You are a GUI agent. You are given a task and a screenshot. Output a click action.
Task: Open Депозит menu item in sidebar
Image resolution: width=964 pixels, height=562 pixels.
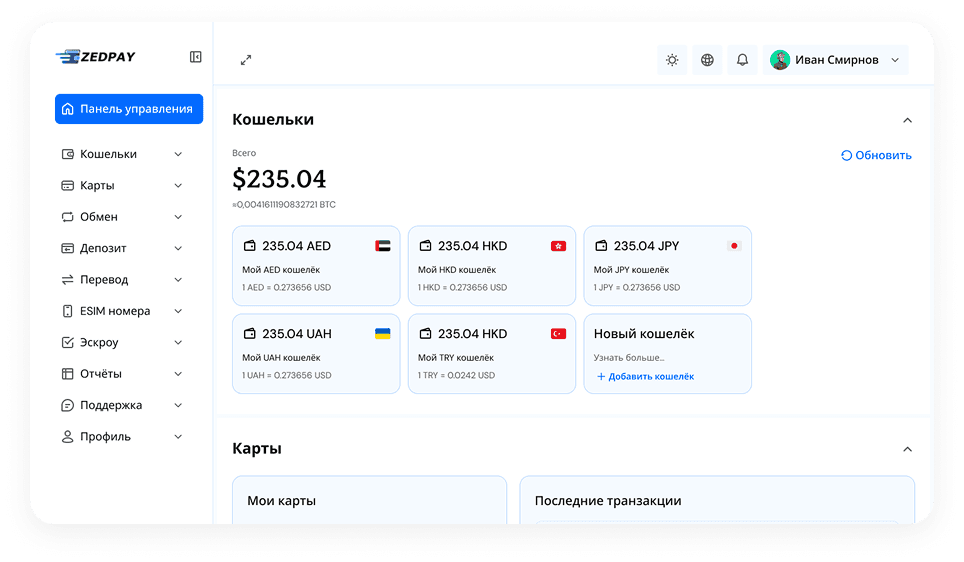(x=122, y=248)
